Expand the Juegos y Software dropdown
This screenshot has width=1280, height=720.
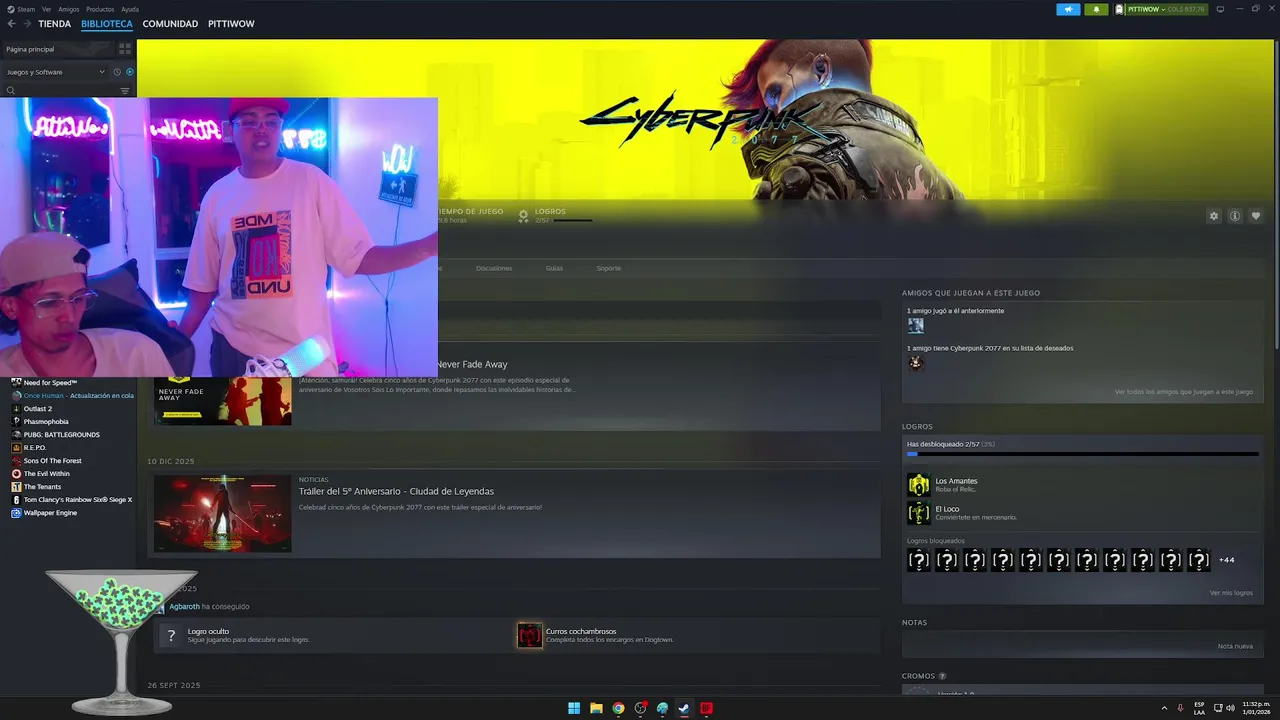pos(55,72)
